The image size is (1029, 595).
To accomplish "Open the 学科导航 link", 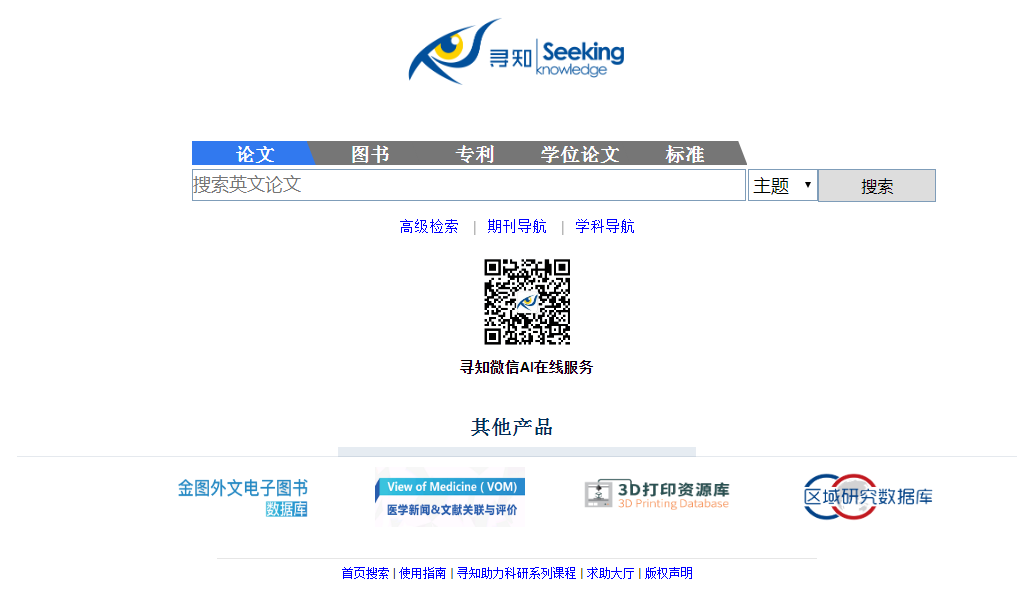I will [604, 226].
